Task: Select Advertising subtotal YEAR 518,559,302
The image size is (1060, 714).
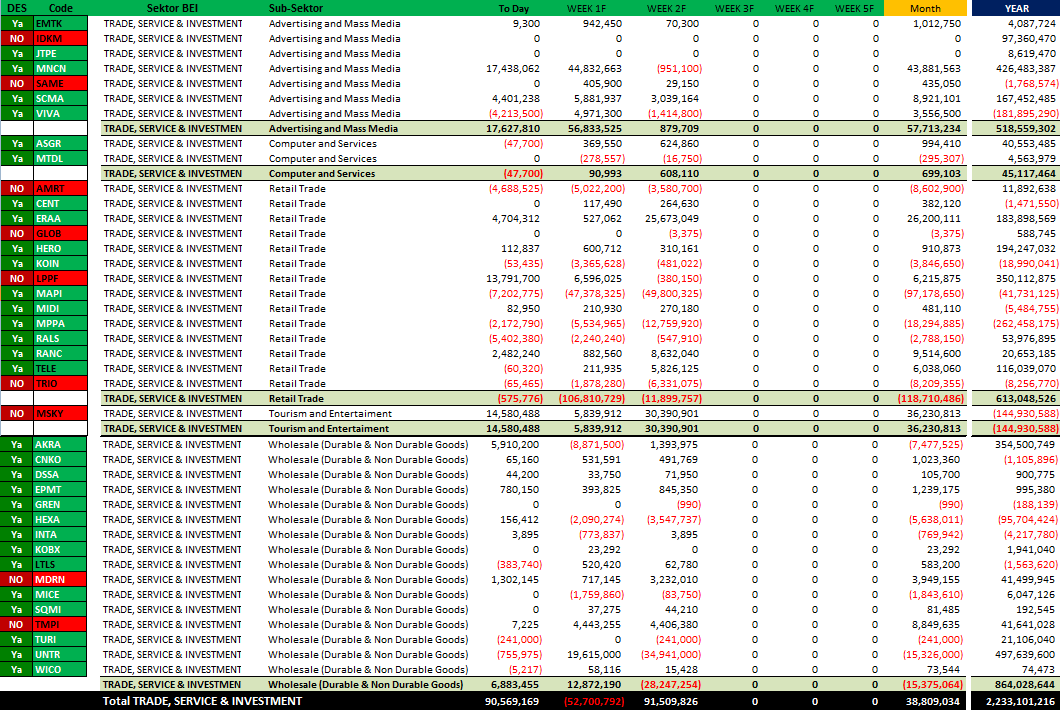Action: [1026, 128]
